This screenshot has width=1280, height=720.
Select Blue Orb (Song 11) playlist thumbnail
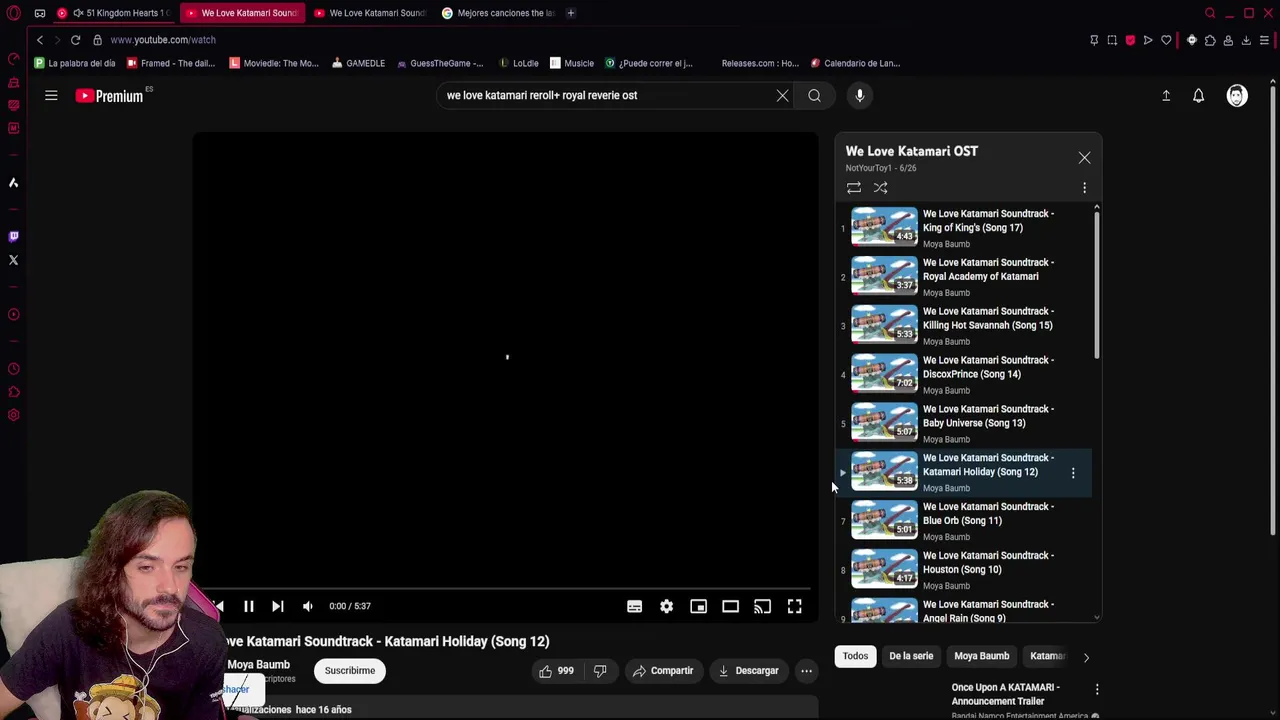(884, 520)
